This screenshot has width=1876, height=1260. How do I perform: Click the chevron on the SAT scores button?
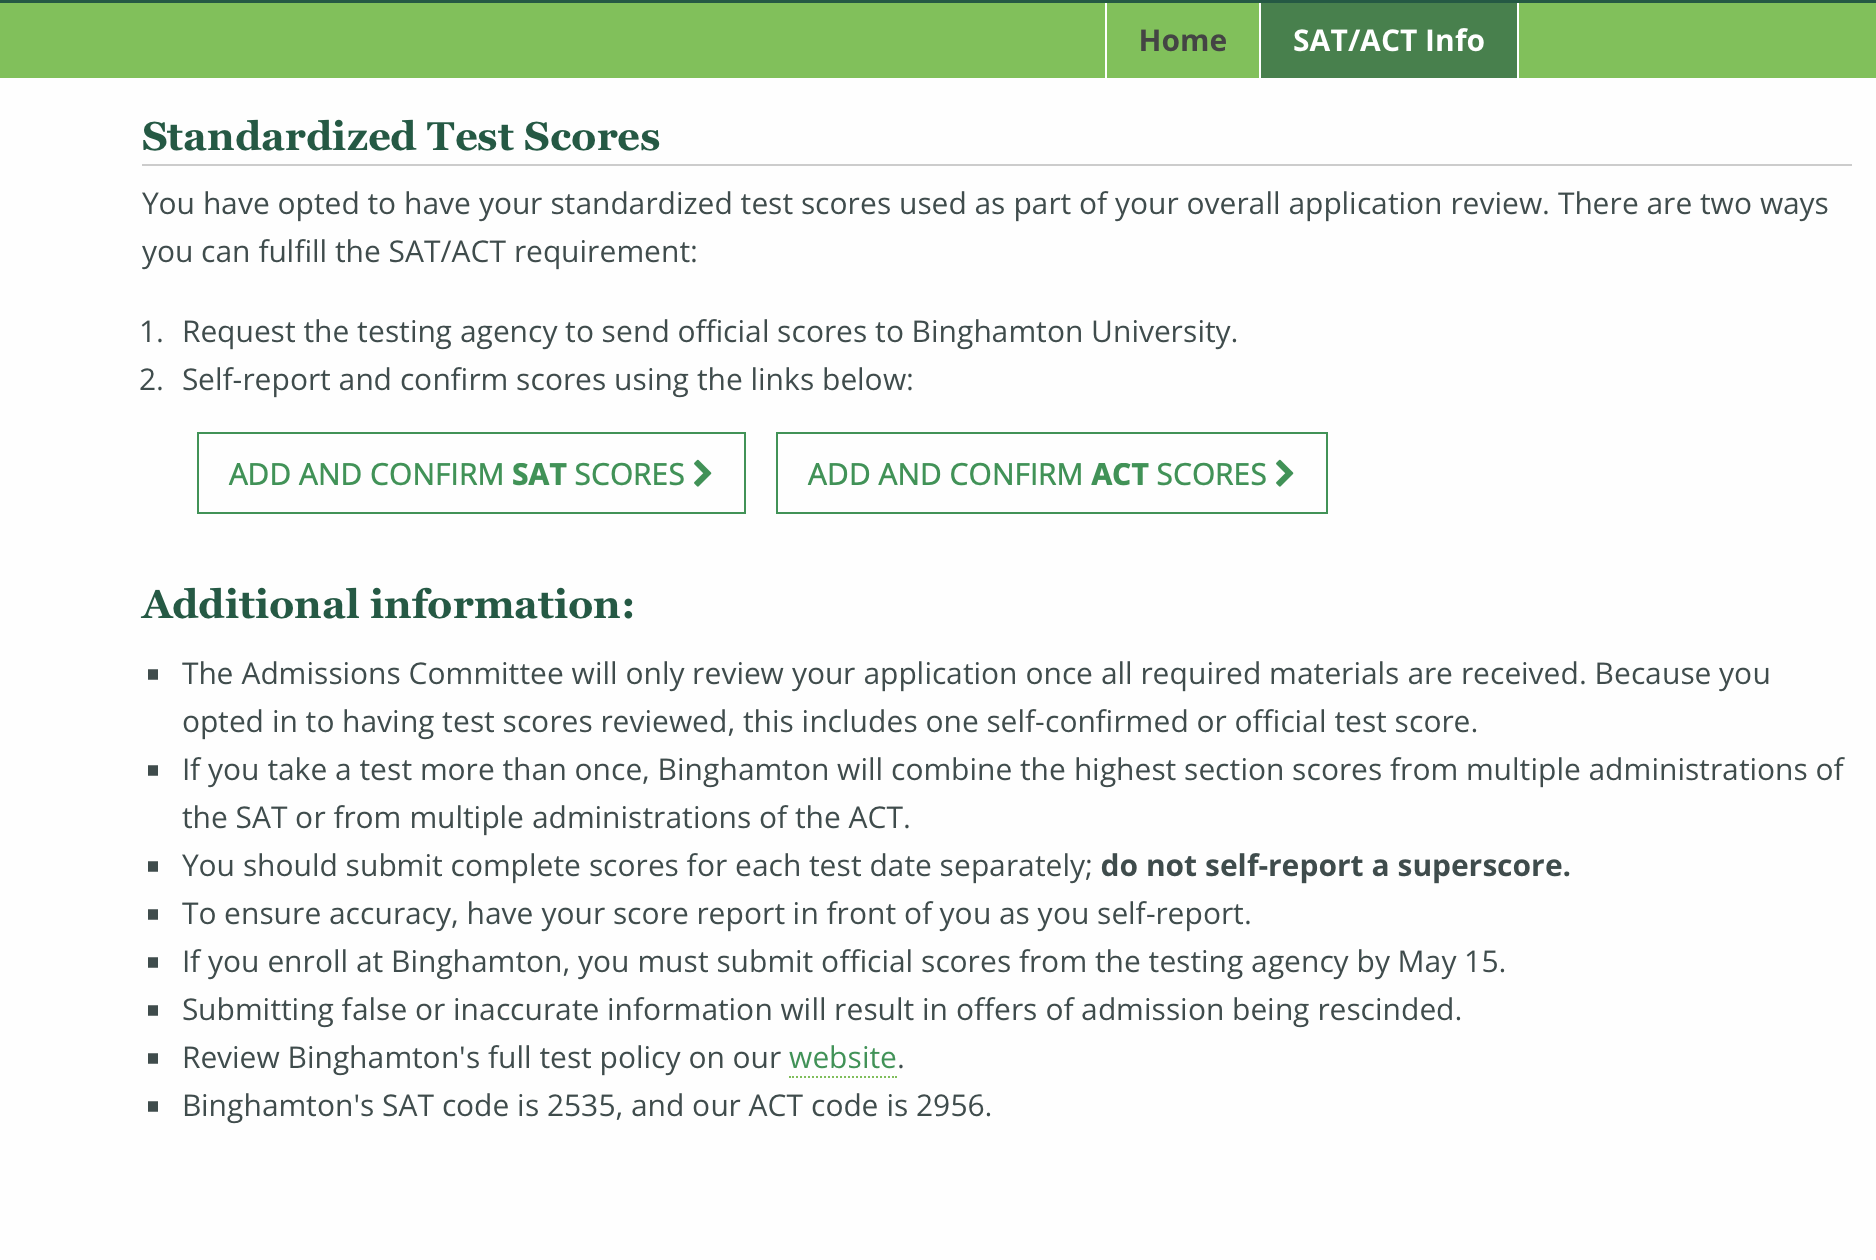703,473
